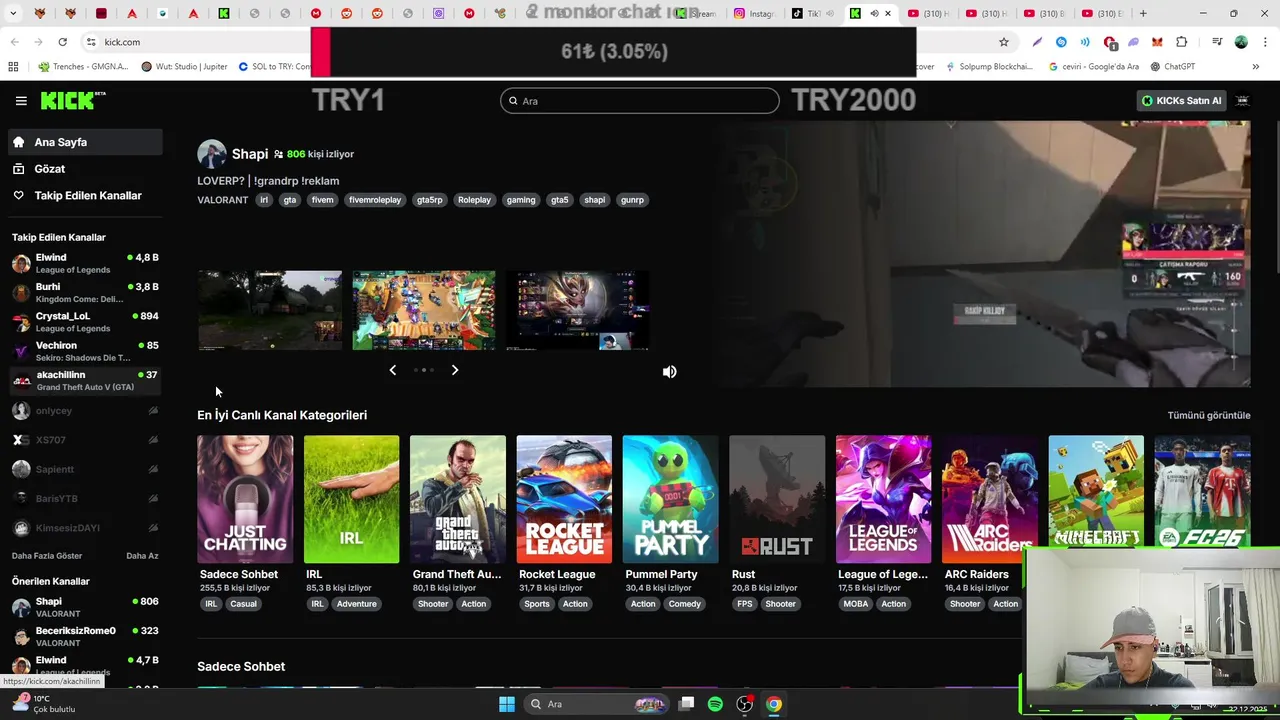Screen dimensions: 1280x720
Task: Open Rocket League category card
Action: coord(564,499)
